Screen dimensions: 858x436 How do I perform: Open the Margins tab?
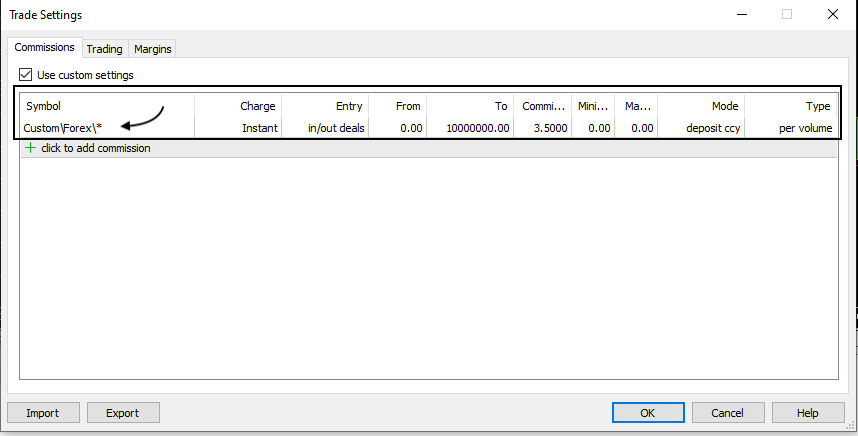tap(152, 48)
